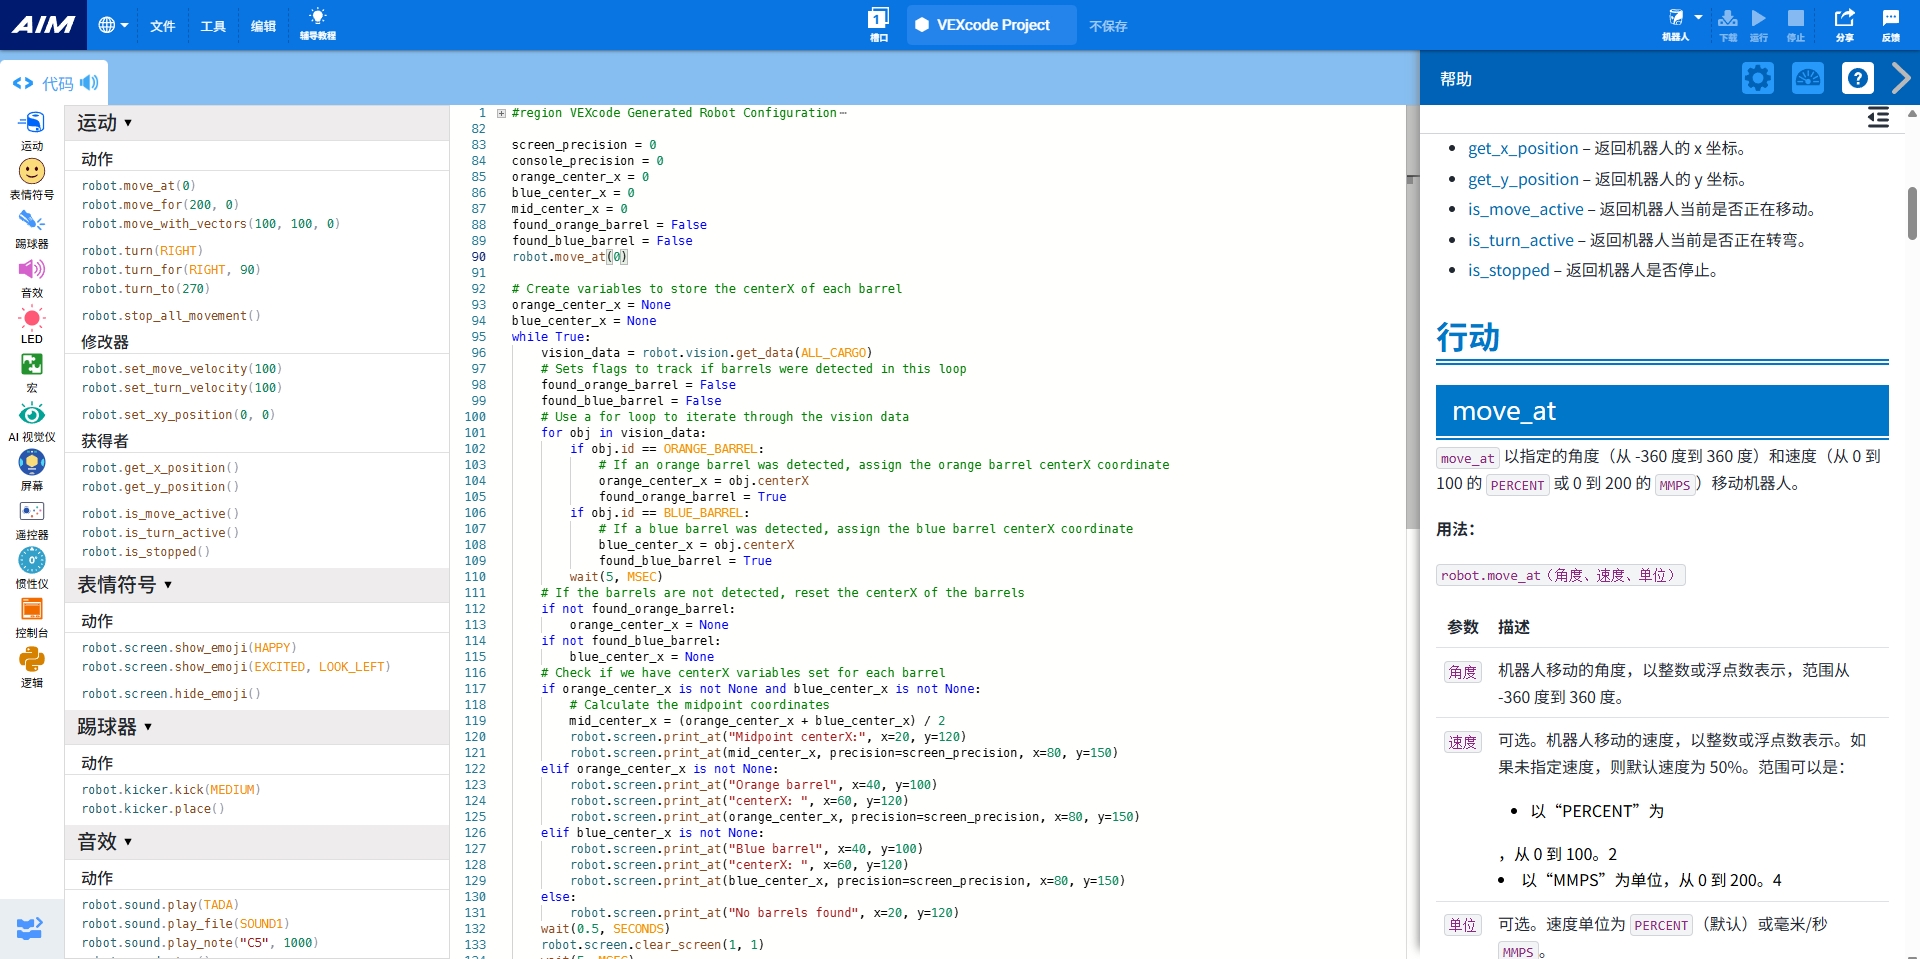Open the get_x_position help link

pyautogui.click(x=1523, y=149)
